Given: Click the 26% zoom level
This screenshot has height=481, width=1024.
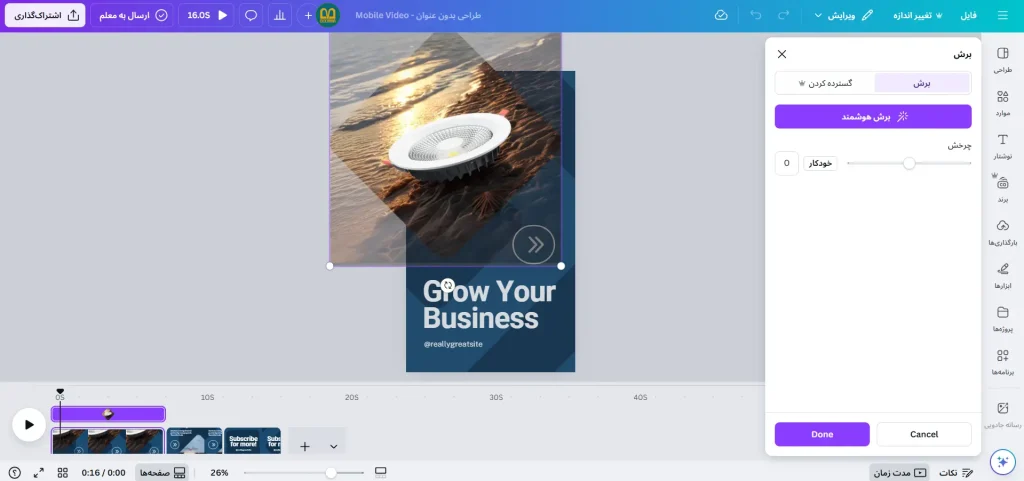Looking at the screenshot, I should (x=219, y=473).
